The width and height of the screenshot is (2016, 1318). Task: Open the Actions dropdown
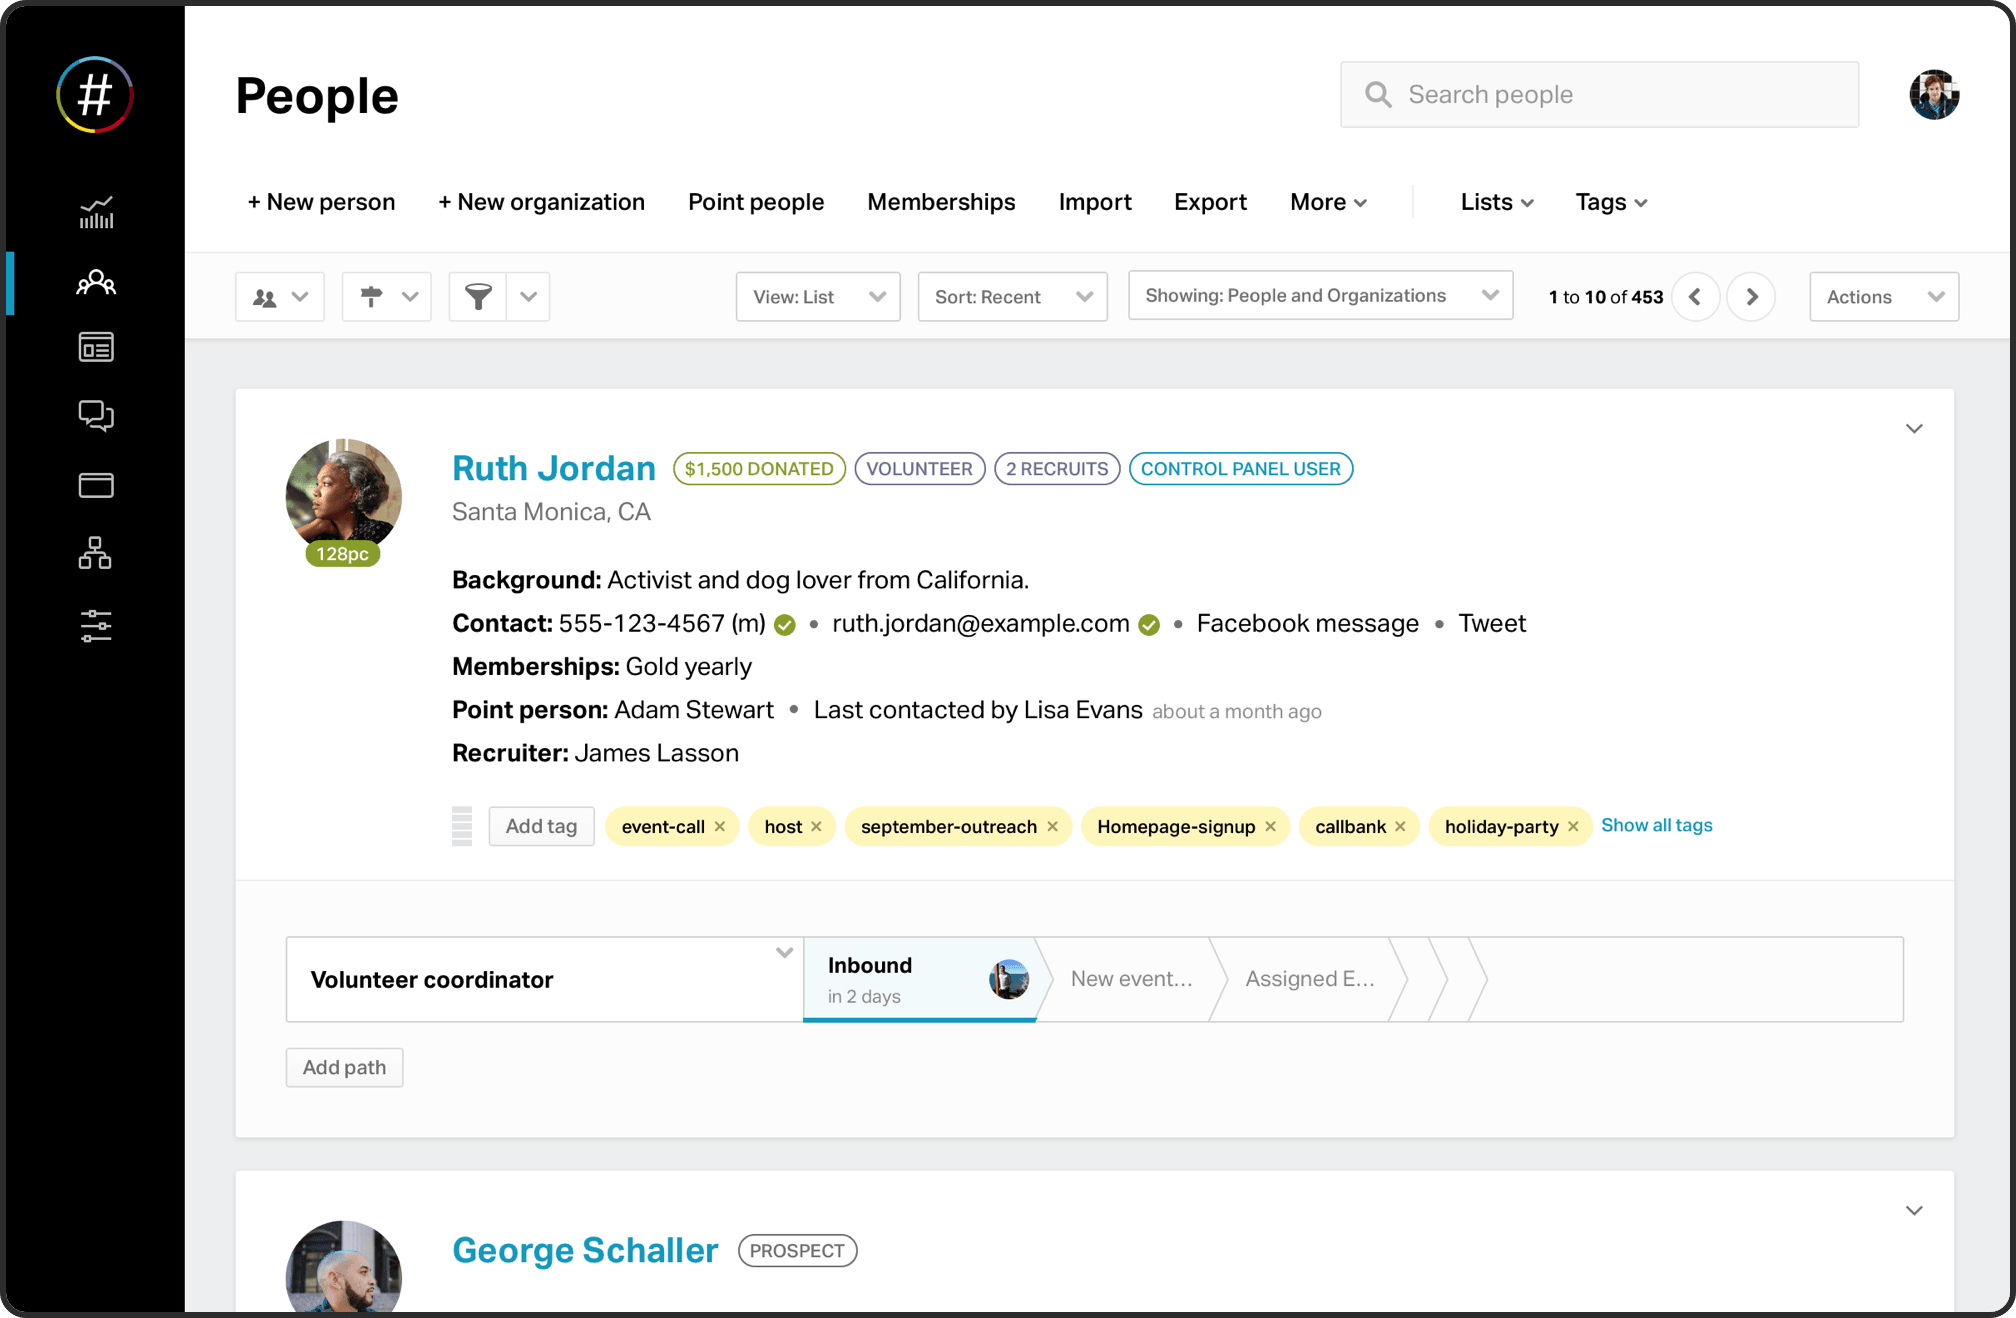pyautogui.click(x=1884, y=297)
